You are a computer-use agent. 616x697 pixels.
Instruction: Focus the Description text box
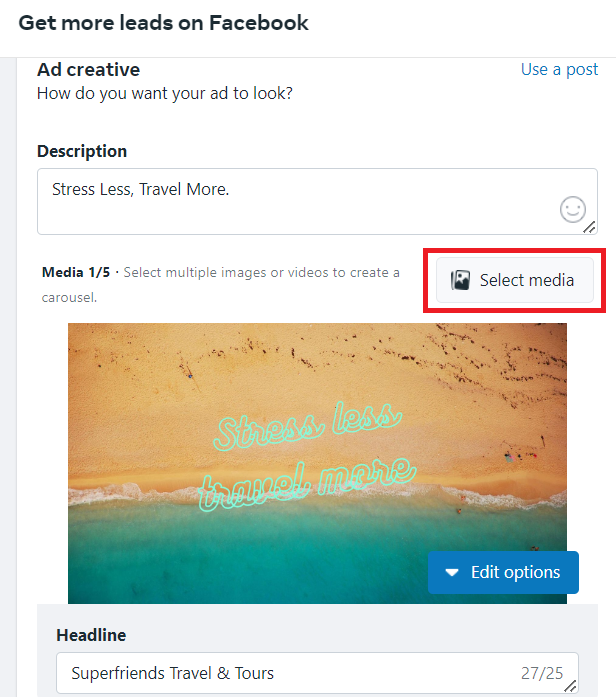[x=317, y=201]
